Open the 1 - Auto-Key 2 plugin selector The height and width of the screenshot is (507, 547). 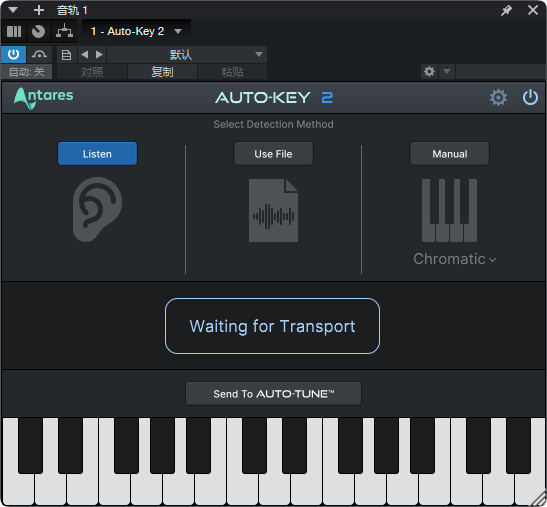[x=136, y=31]
